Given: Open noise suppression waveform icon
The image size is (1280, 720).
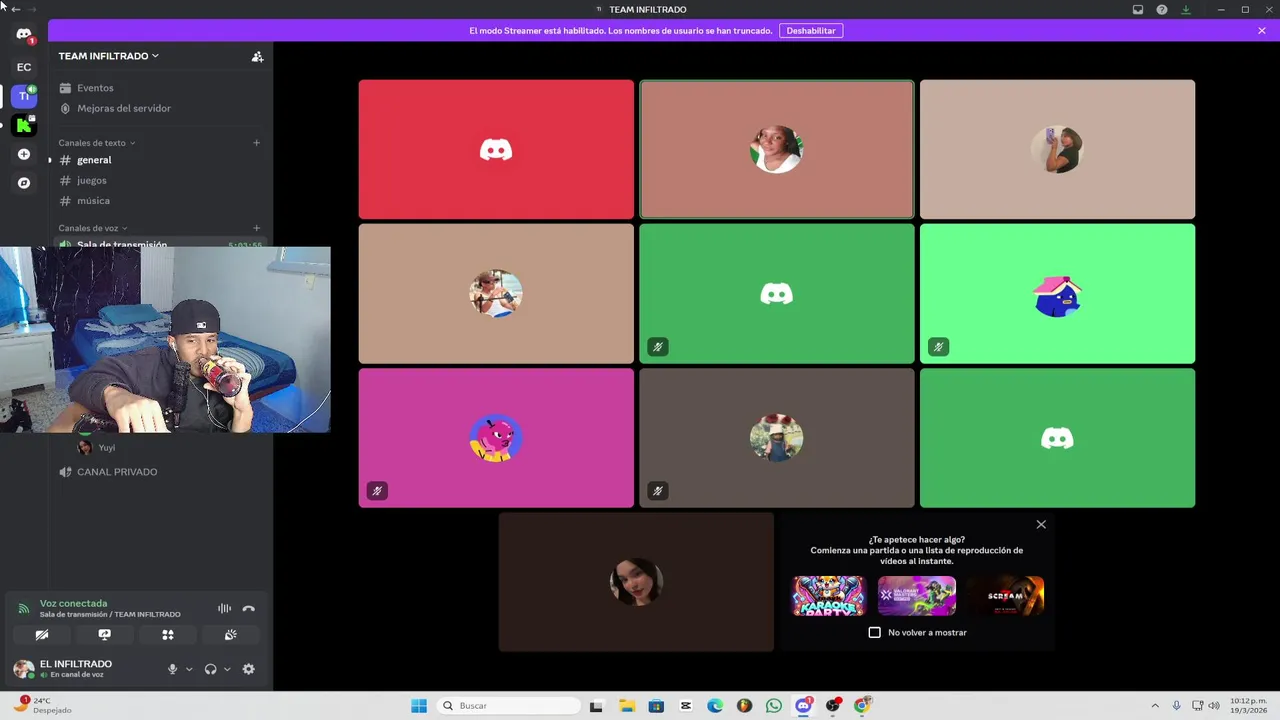Looking at the screenshot, I should coord(224,608).
